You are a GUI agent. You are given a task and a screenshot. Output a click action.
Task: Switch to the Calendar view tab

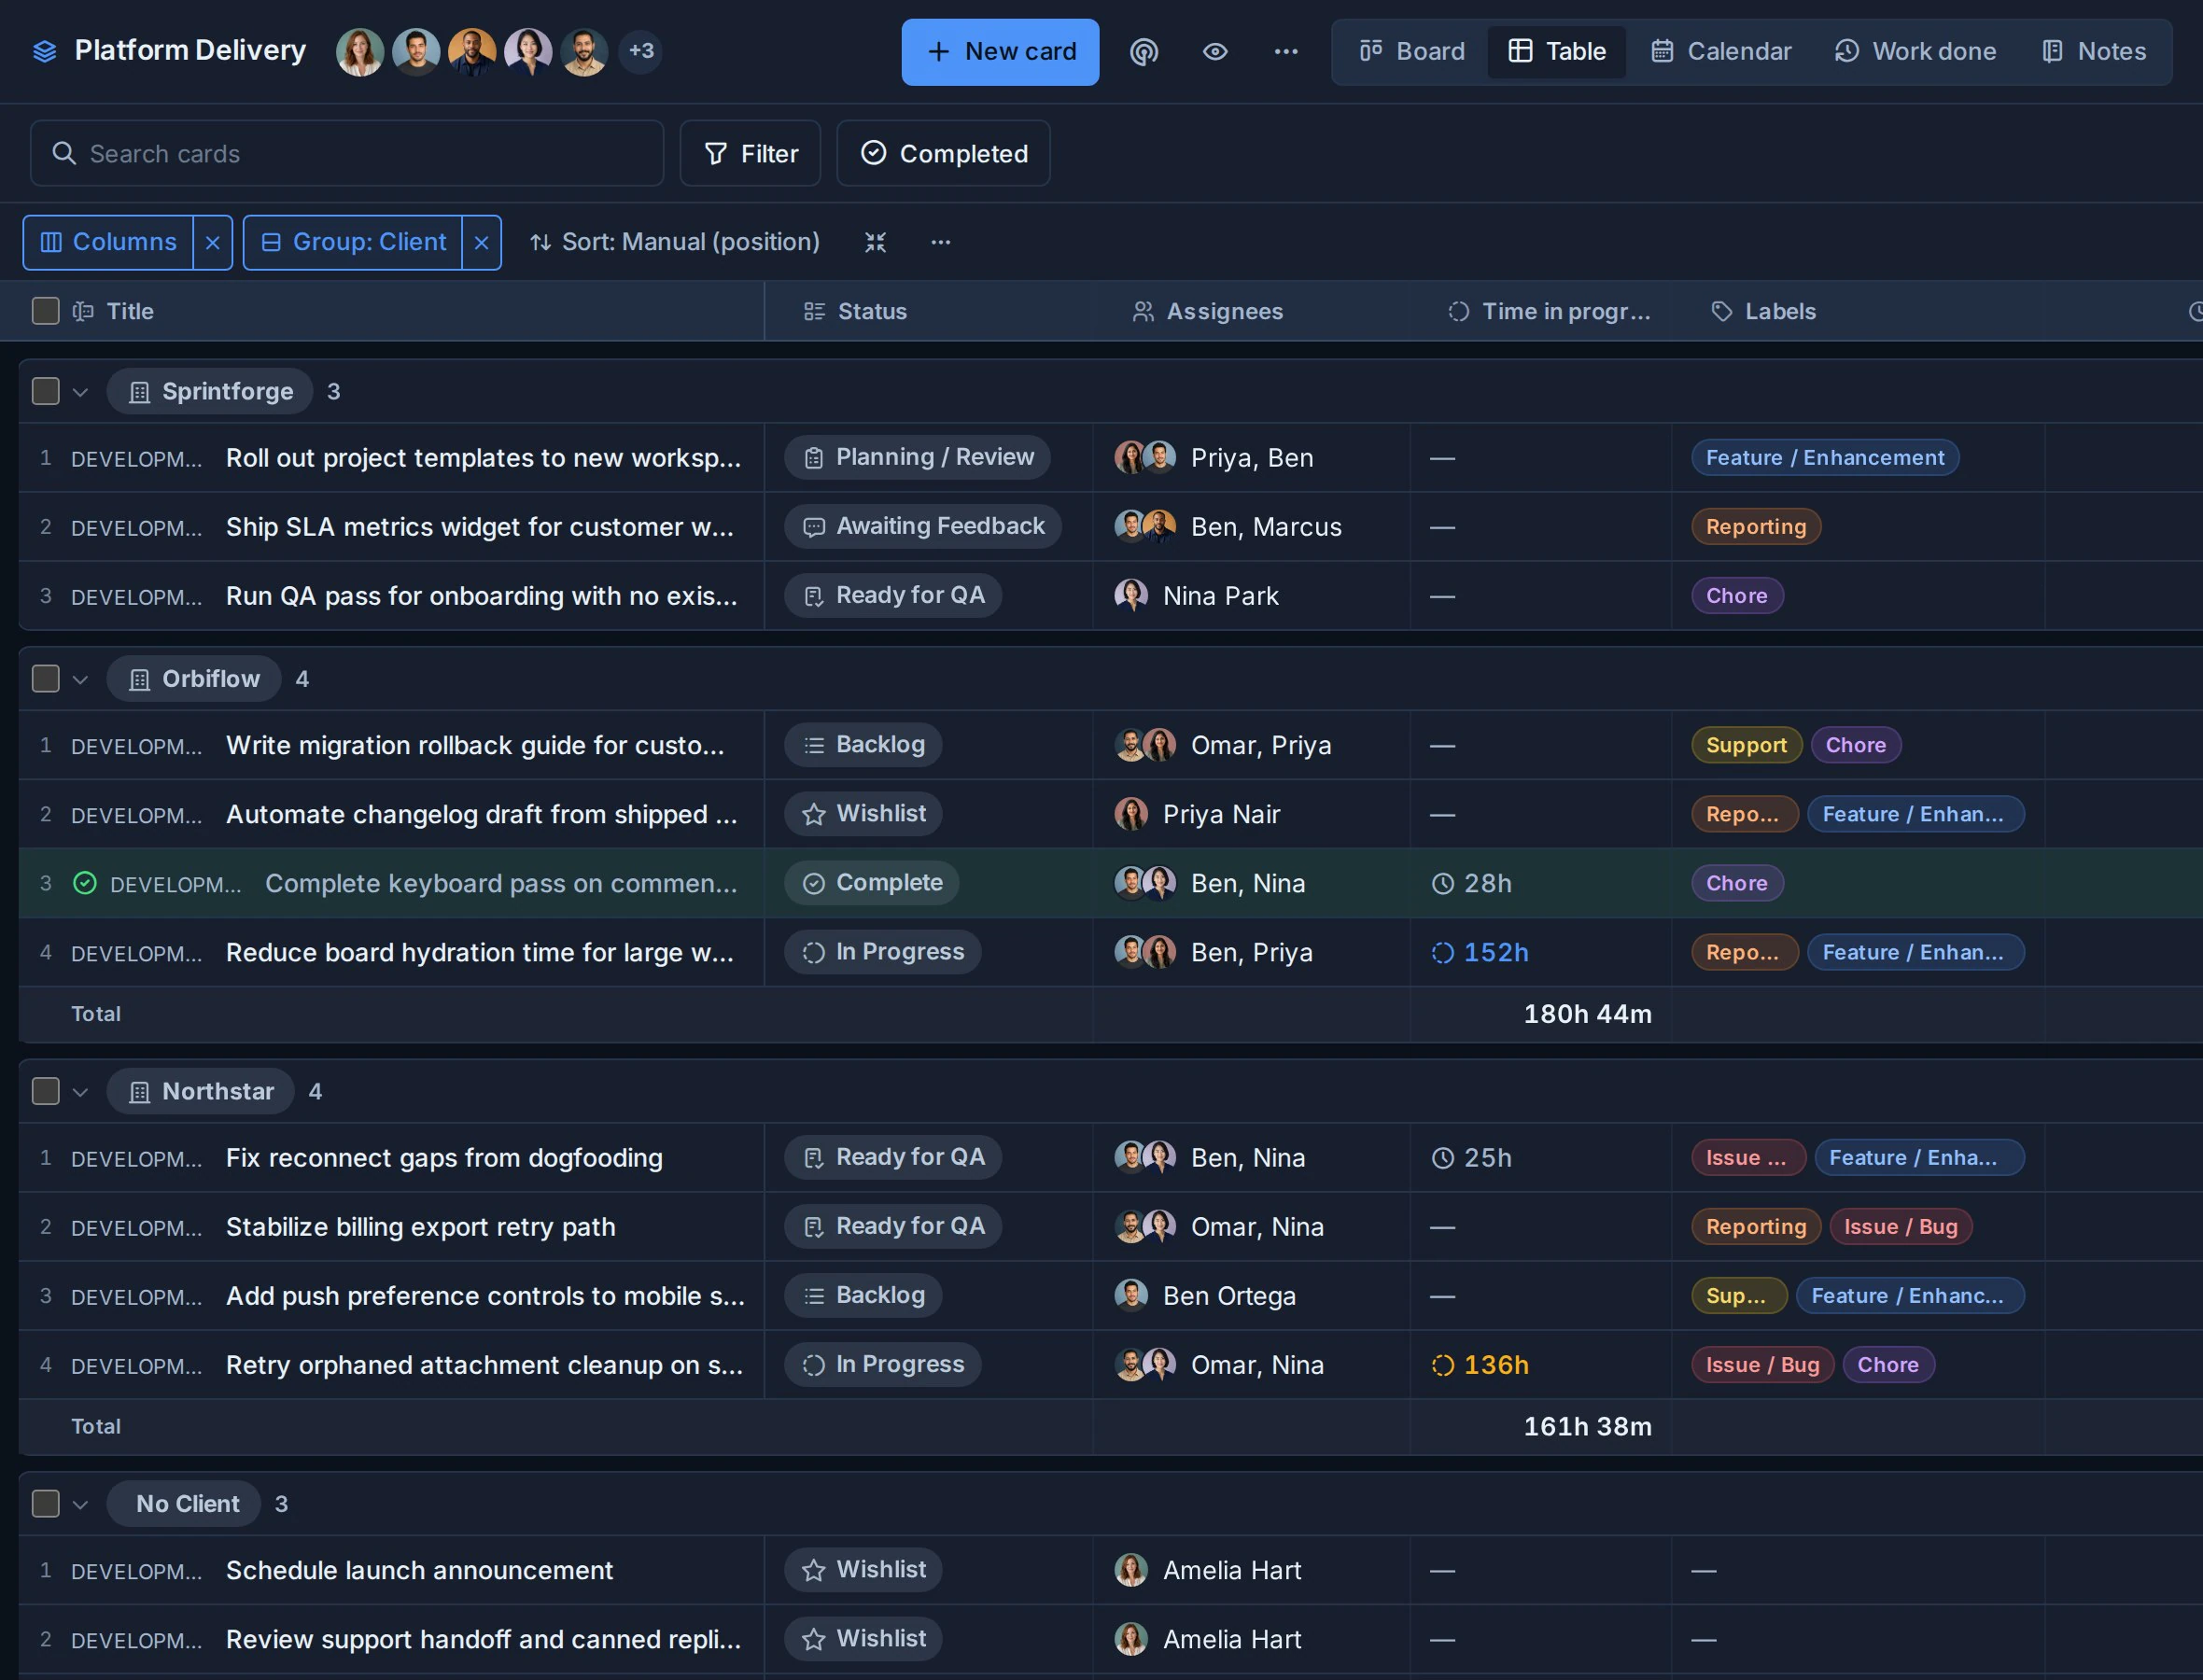(1720, 51)
